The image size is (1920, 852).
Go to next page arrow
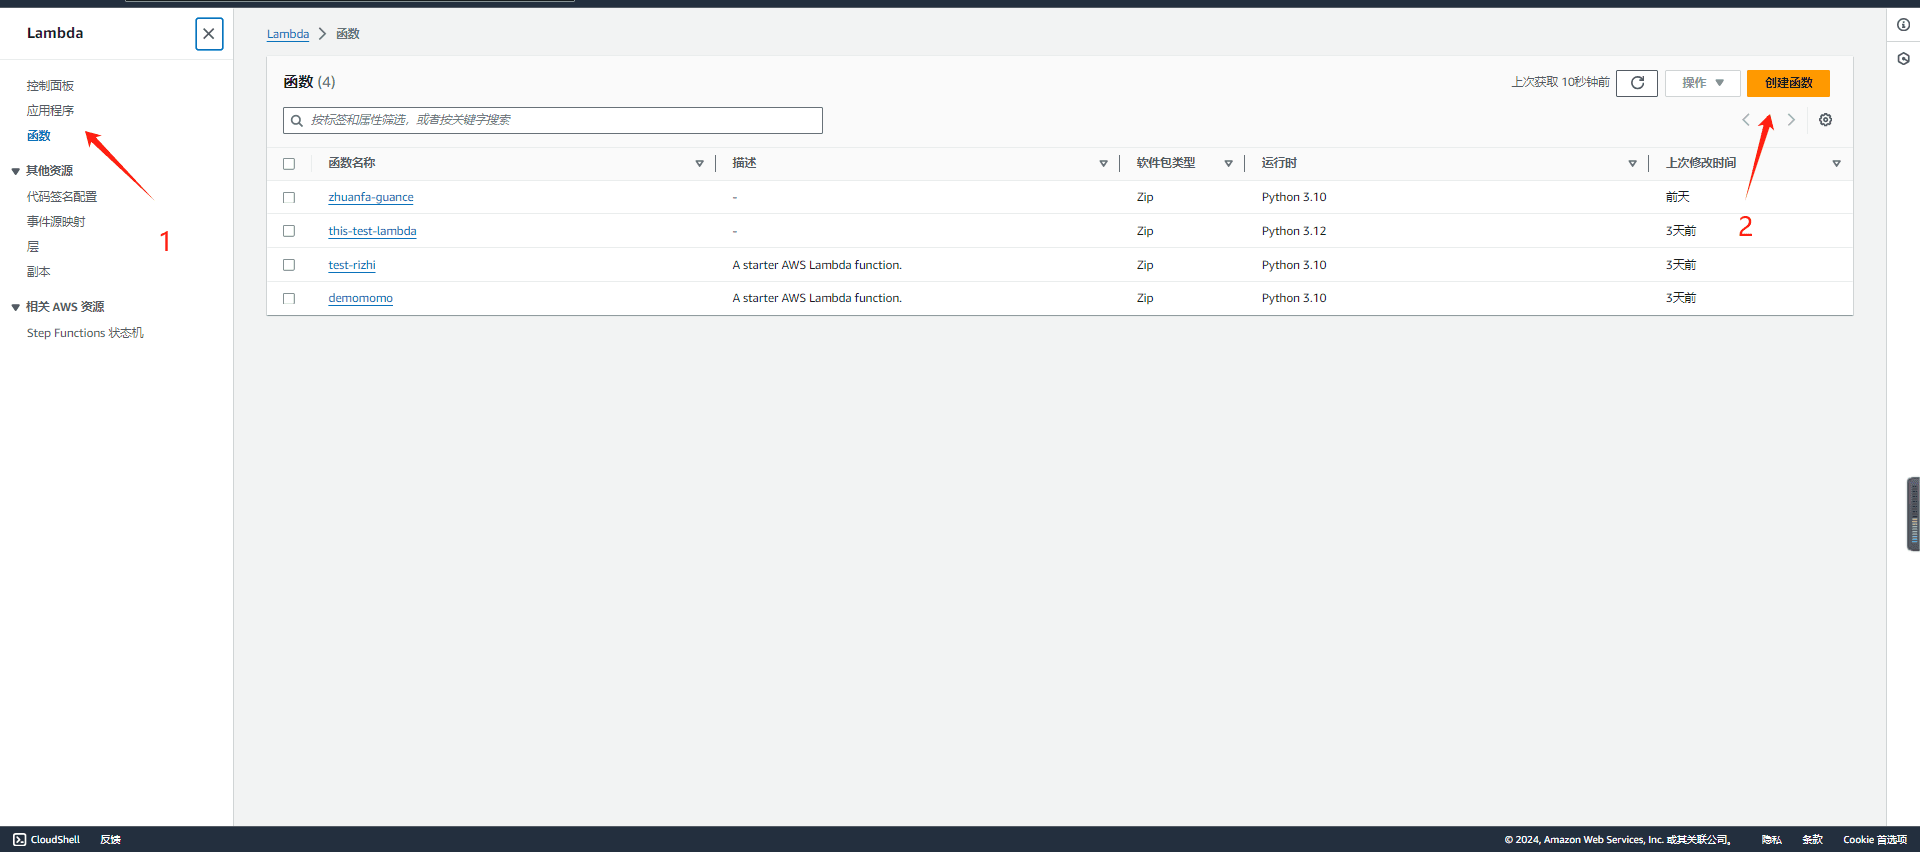[1791, 120]
